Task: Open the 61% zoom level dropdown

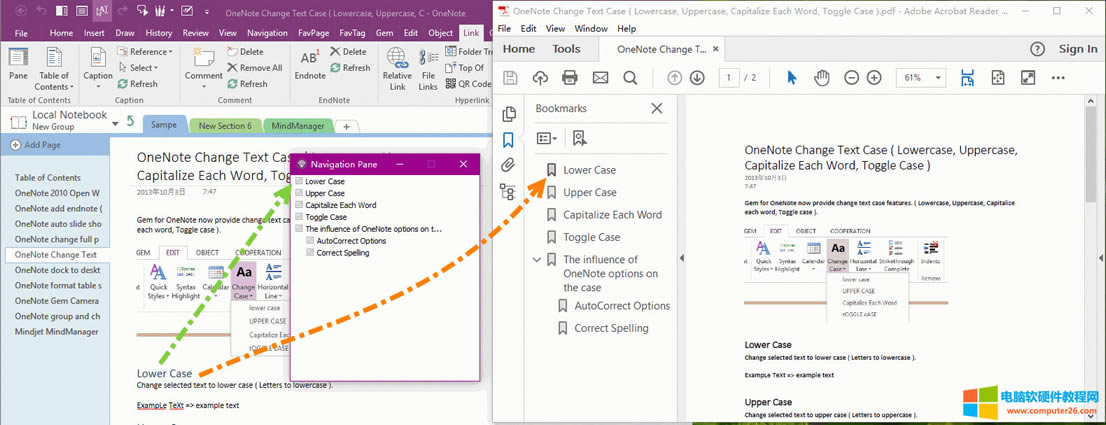Action: 922,78
